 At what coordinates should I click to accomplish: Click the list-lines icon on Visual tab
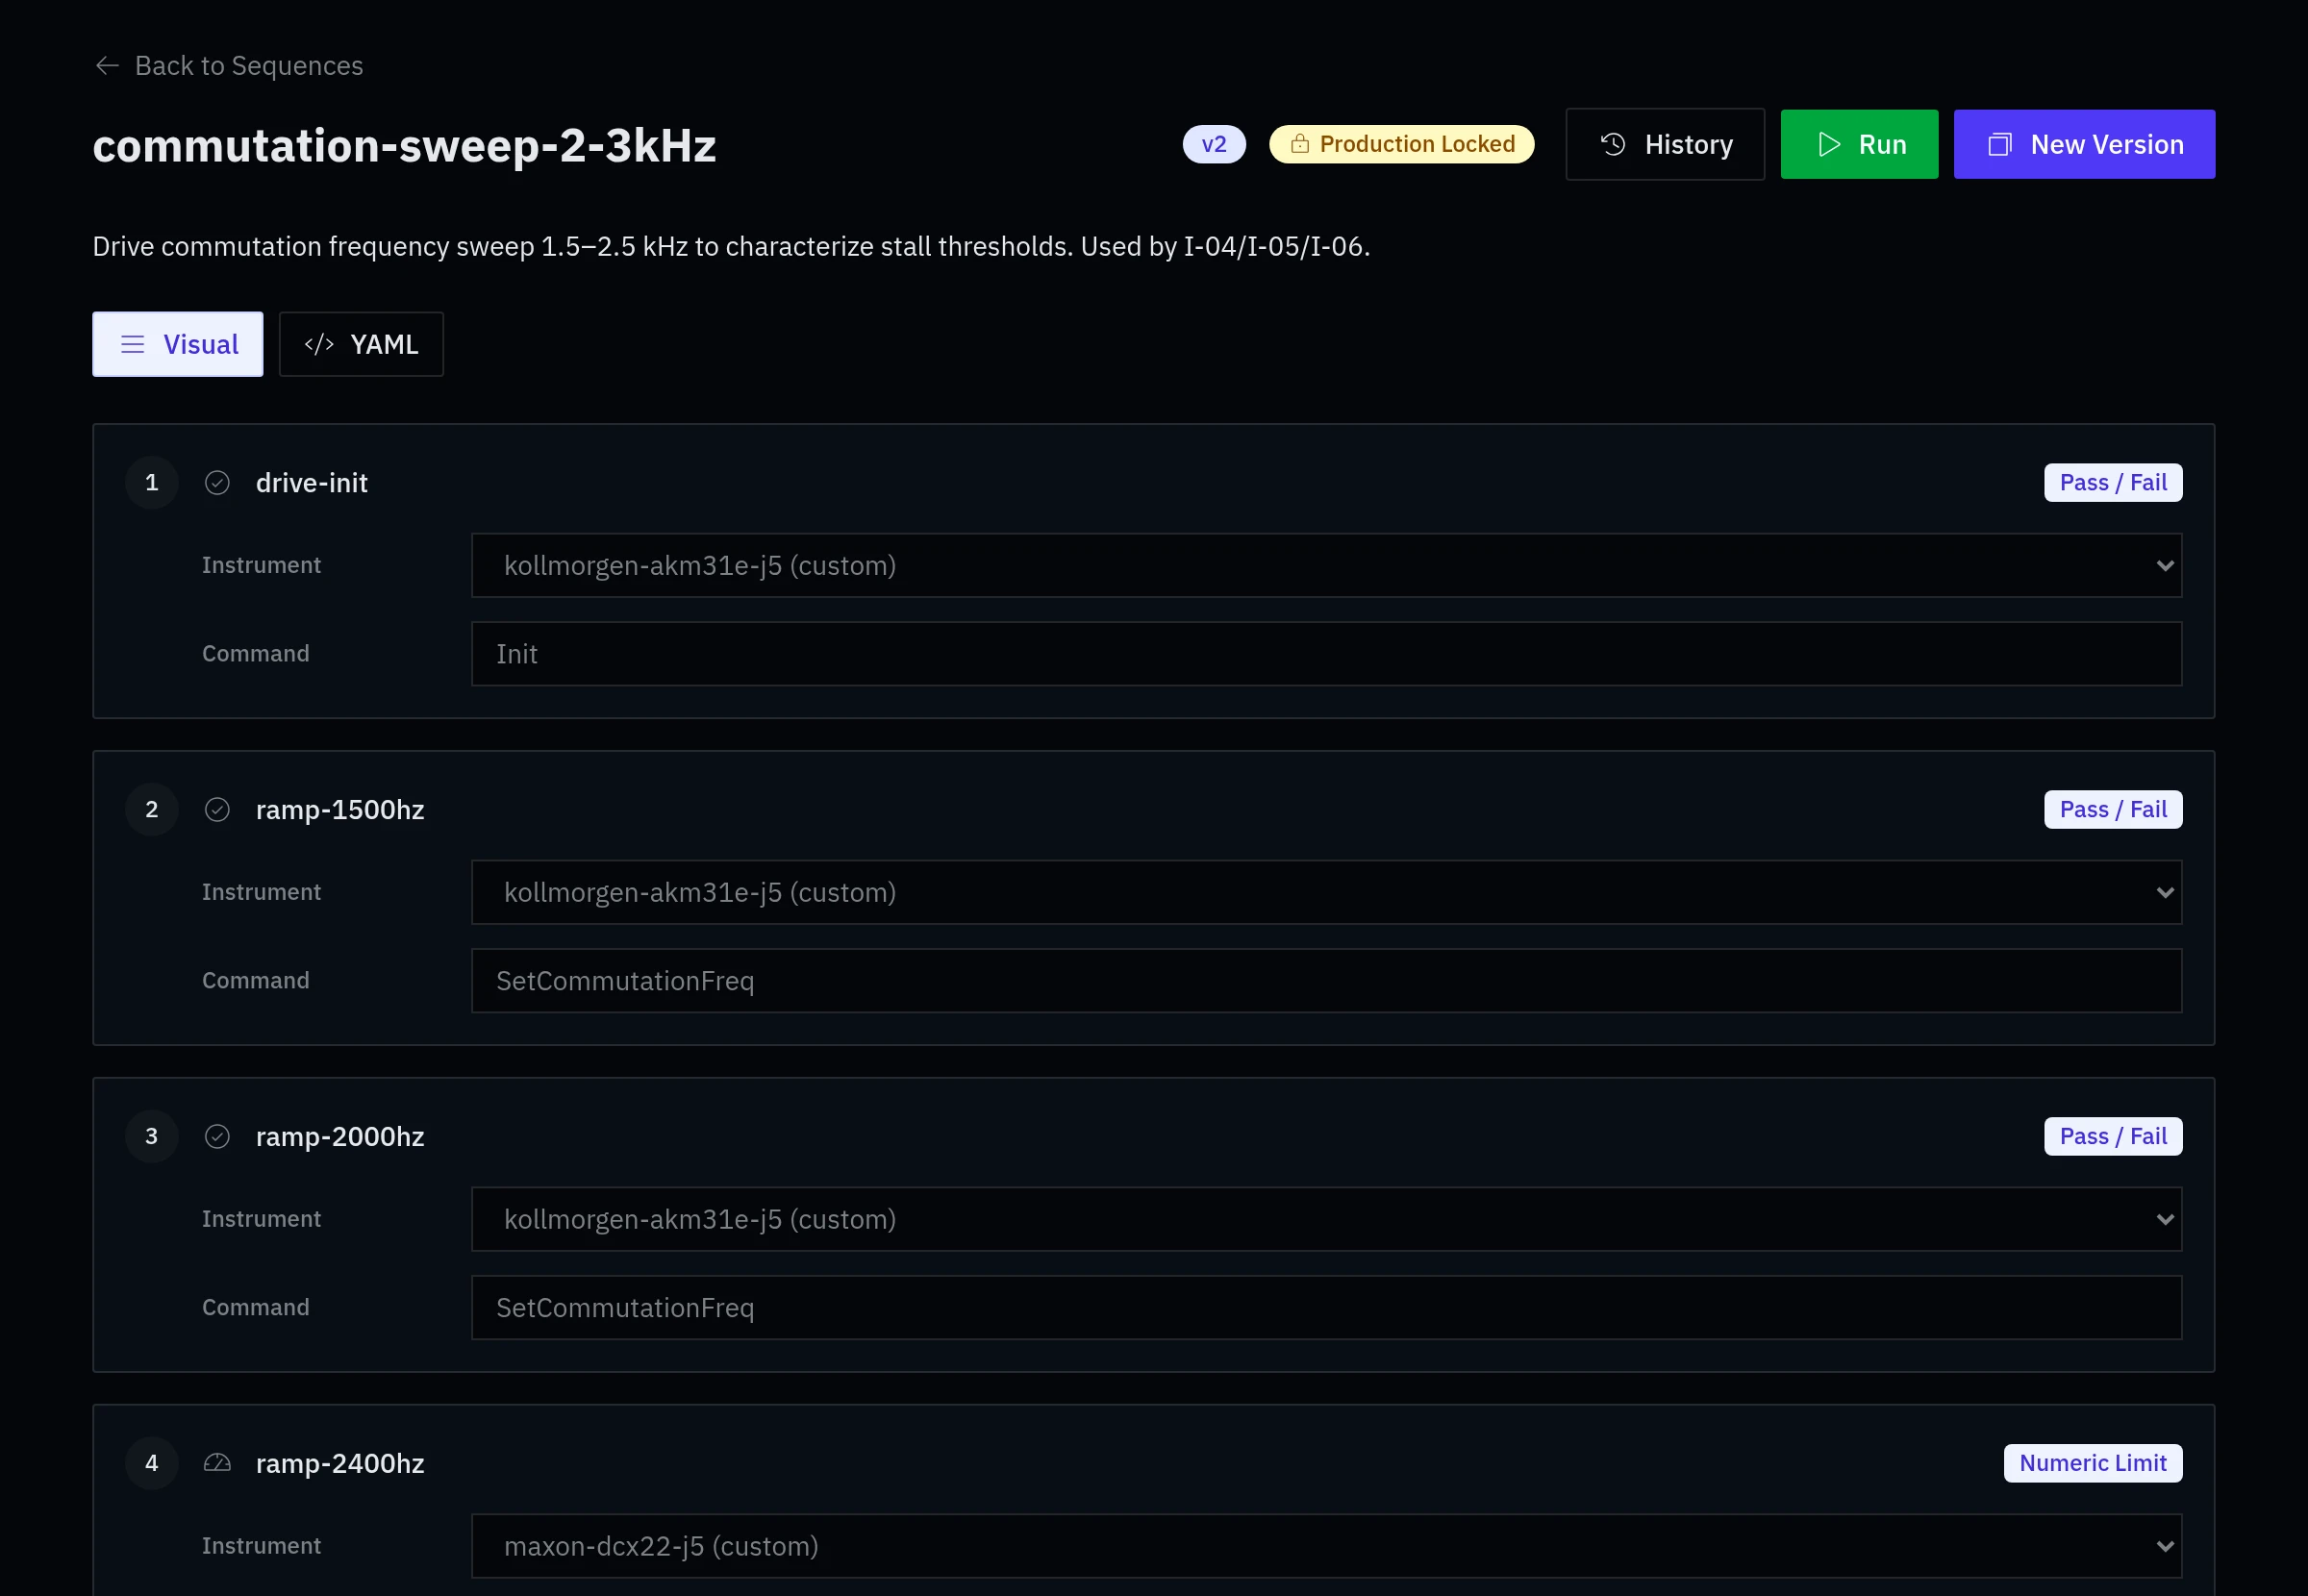coord(133,345)
